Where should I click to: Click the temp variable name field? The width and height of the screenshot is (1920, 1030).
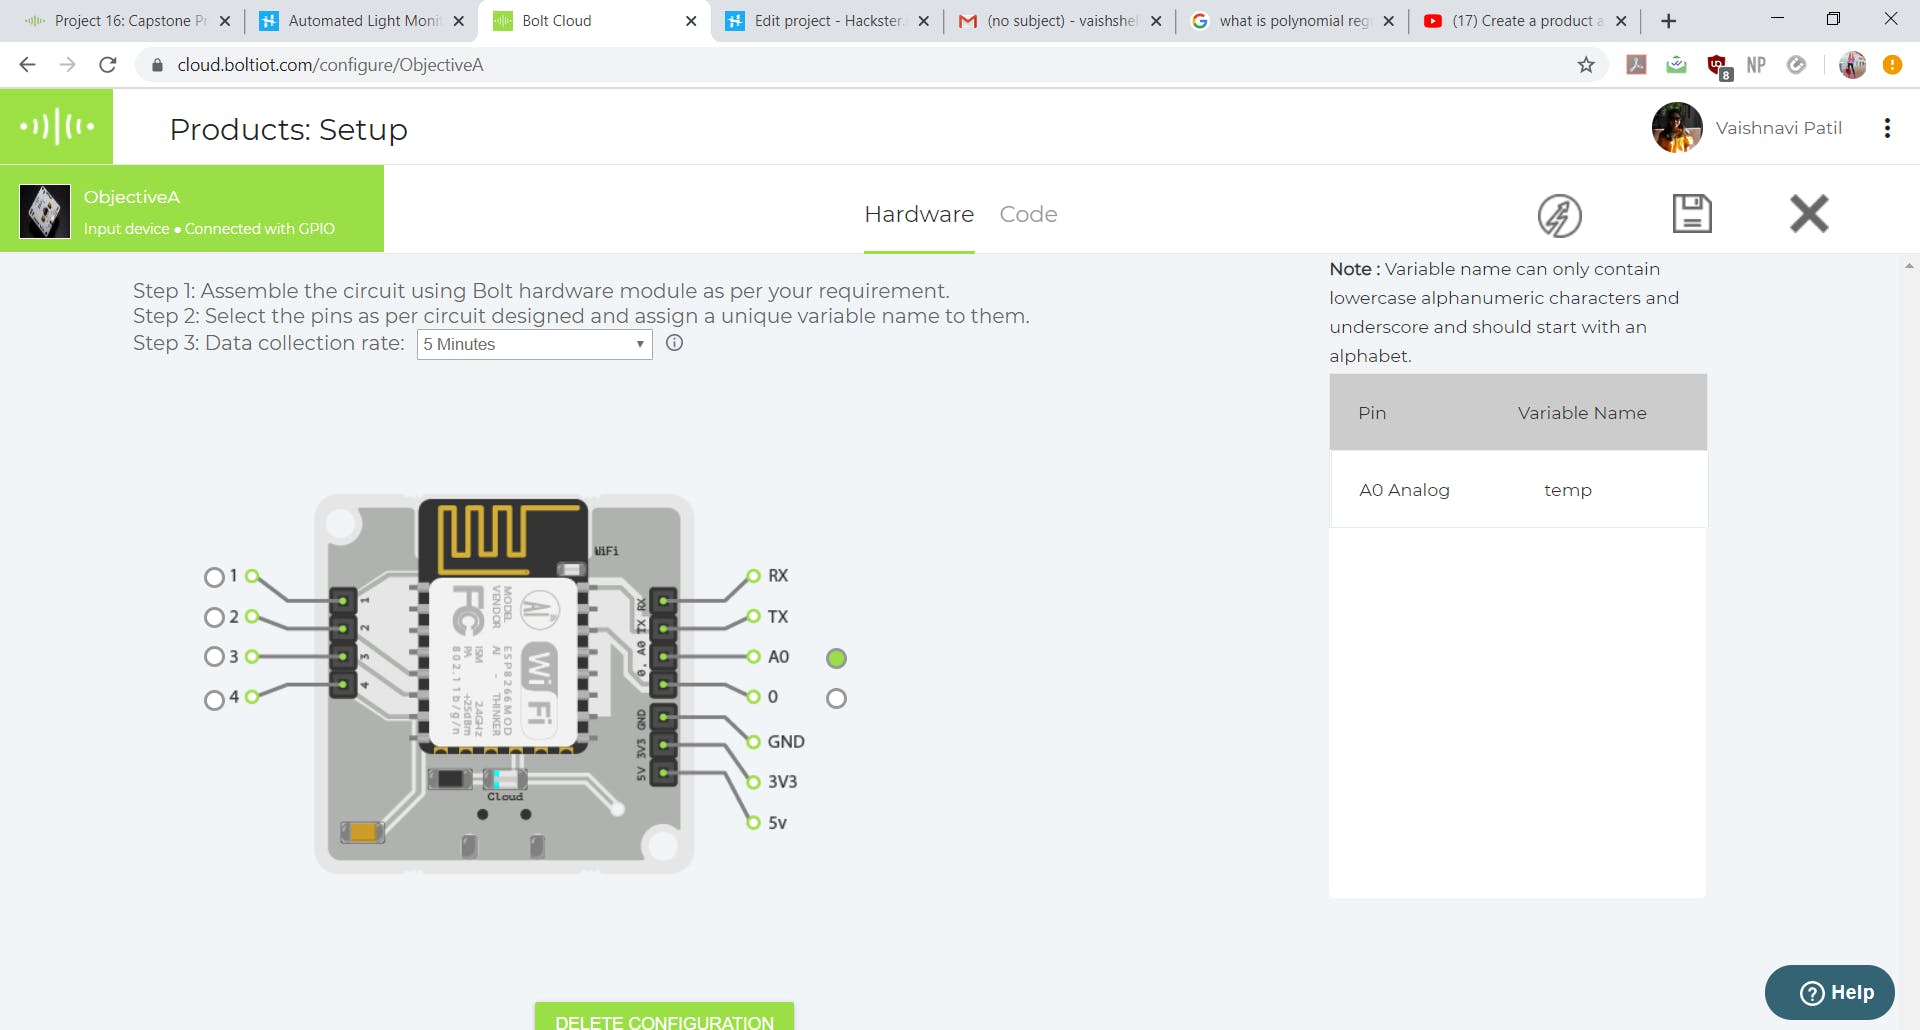coord(1567,490)
